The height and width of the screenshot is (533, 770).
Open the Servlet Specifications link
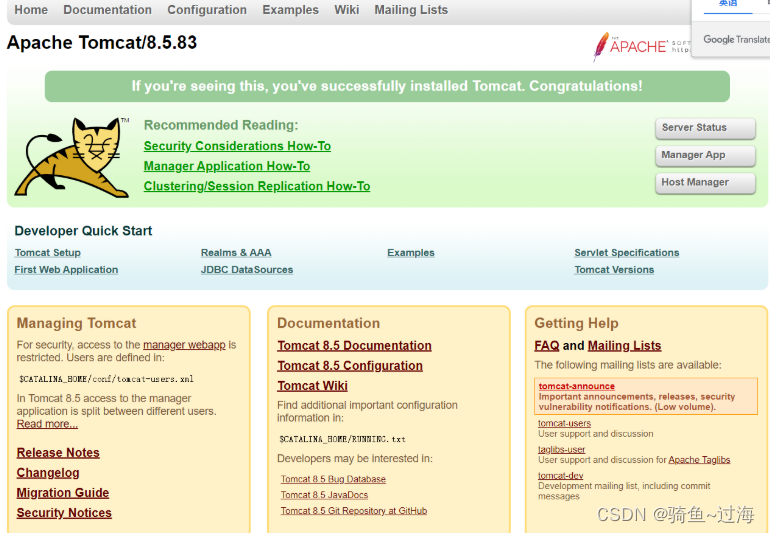click(x=627, y=252)
